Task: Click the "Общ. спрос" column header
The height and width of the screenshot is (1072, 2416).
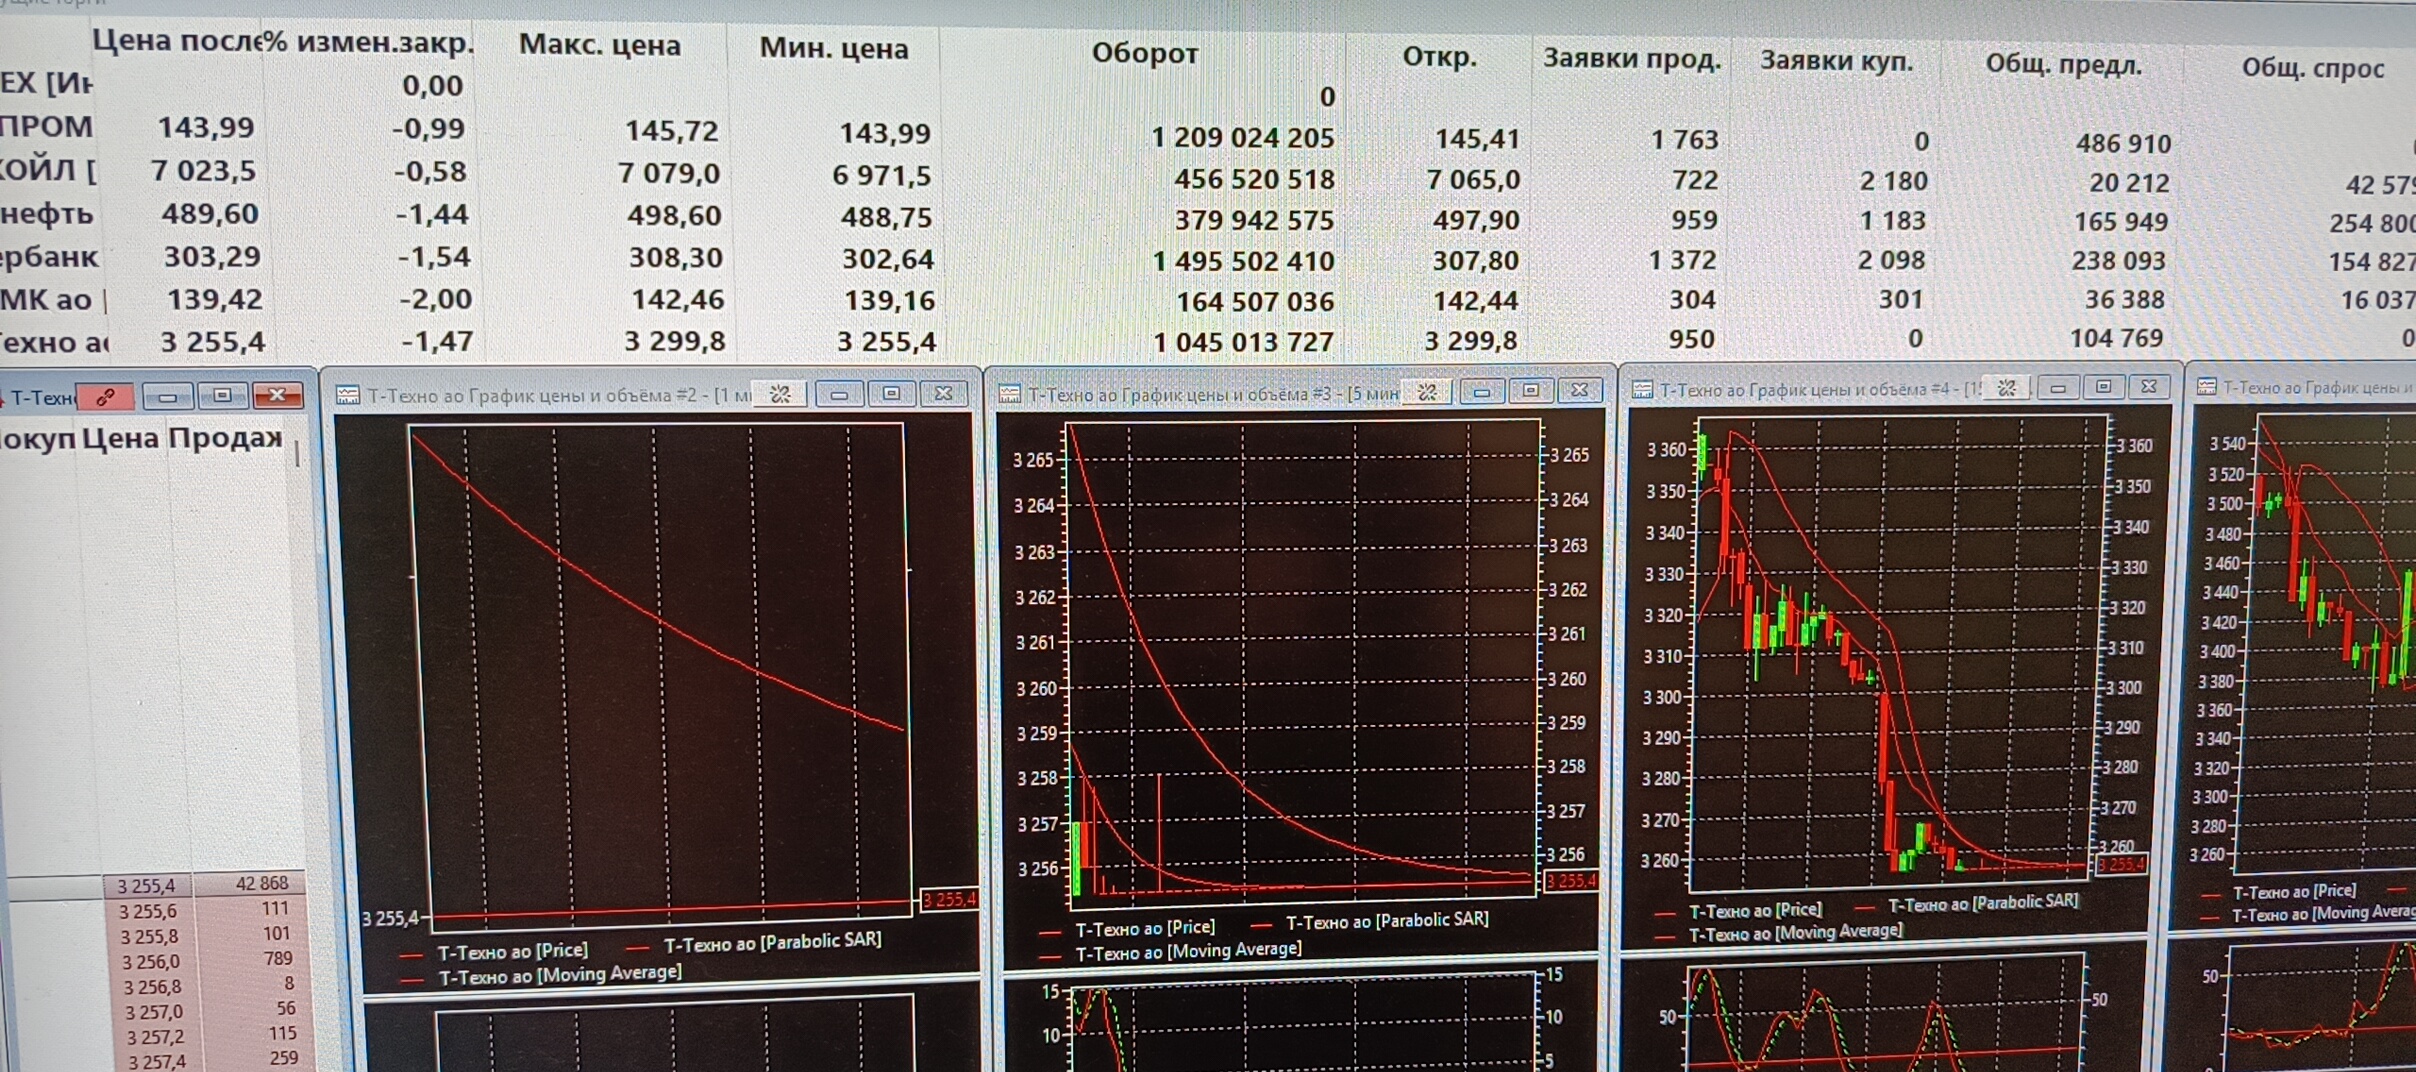Action: pos(2313,68)
